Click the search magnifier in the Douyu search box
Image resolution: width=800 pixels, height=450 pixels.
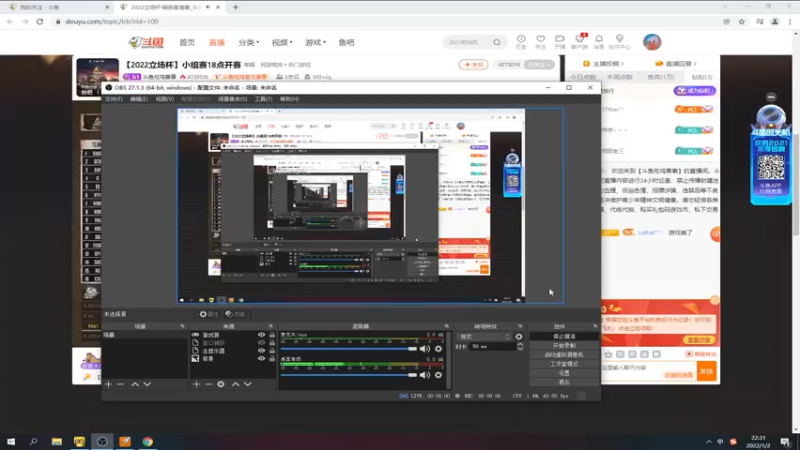pos(497,42)
